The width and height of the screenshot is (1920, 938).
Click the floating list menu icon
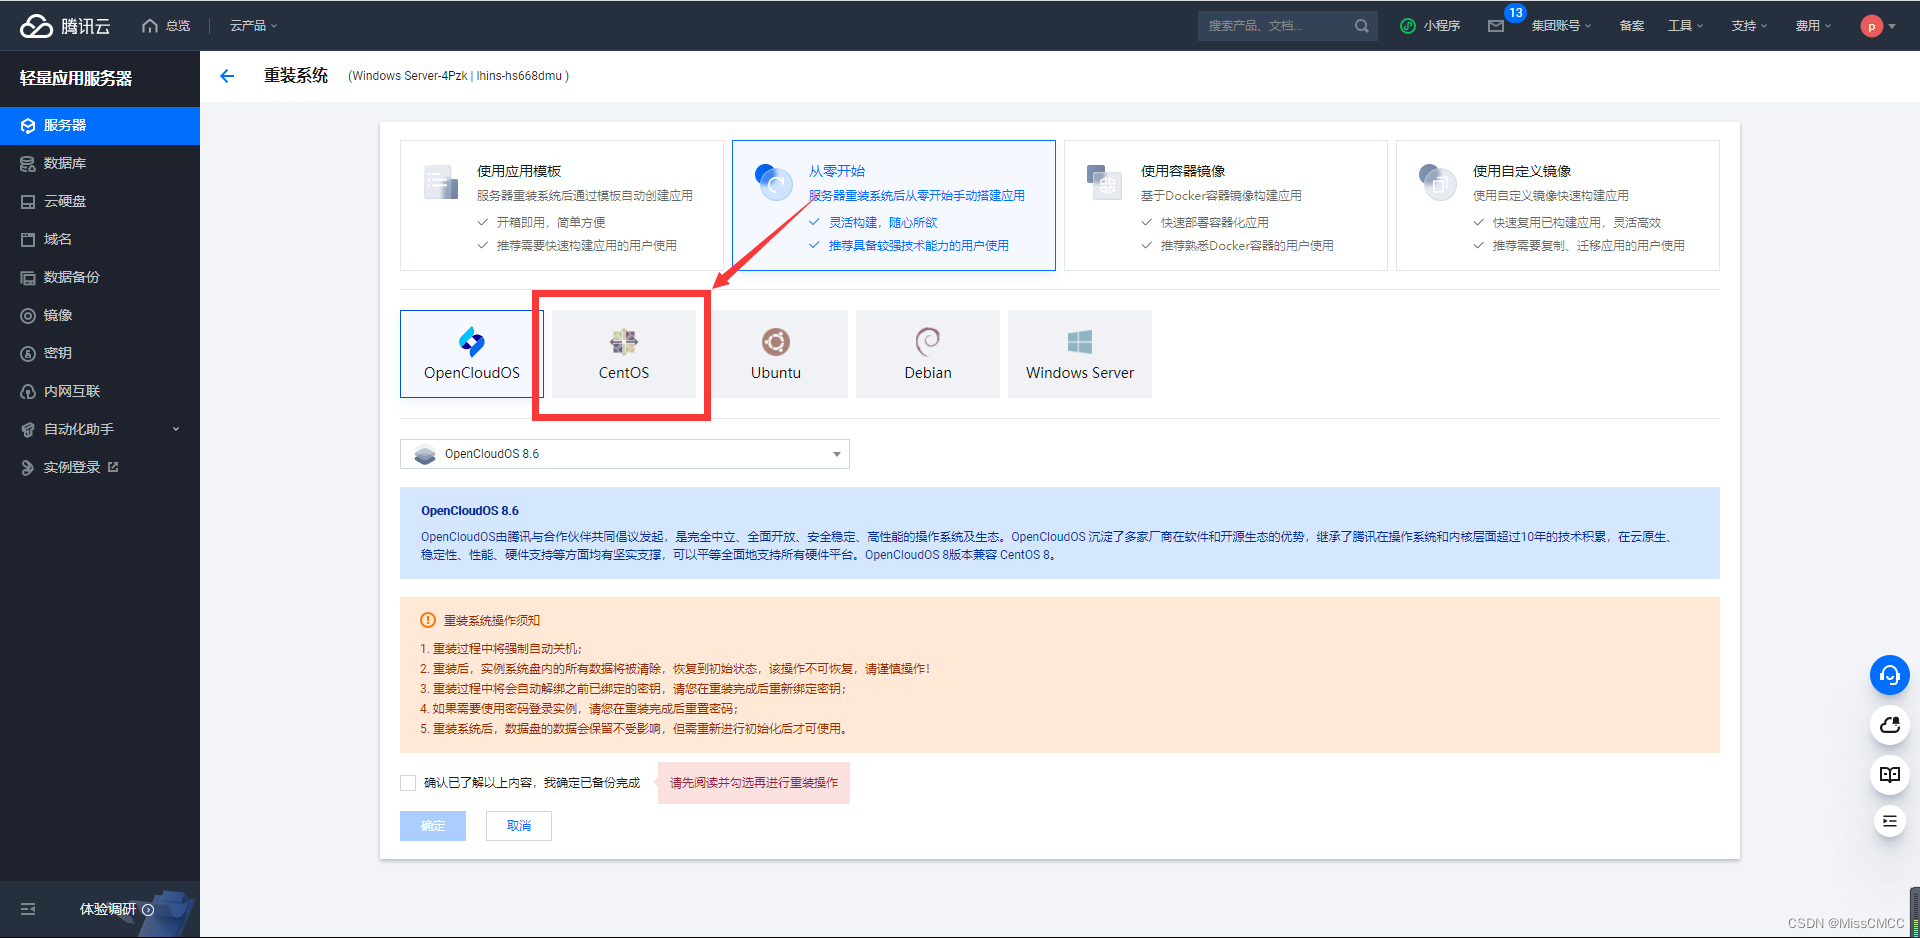coord(1890,821)
